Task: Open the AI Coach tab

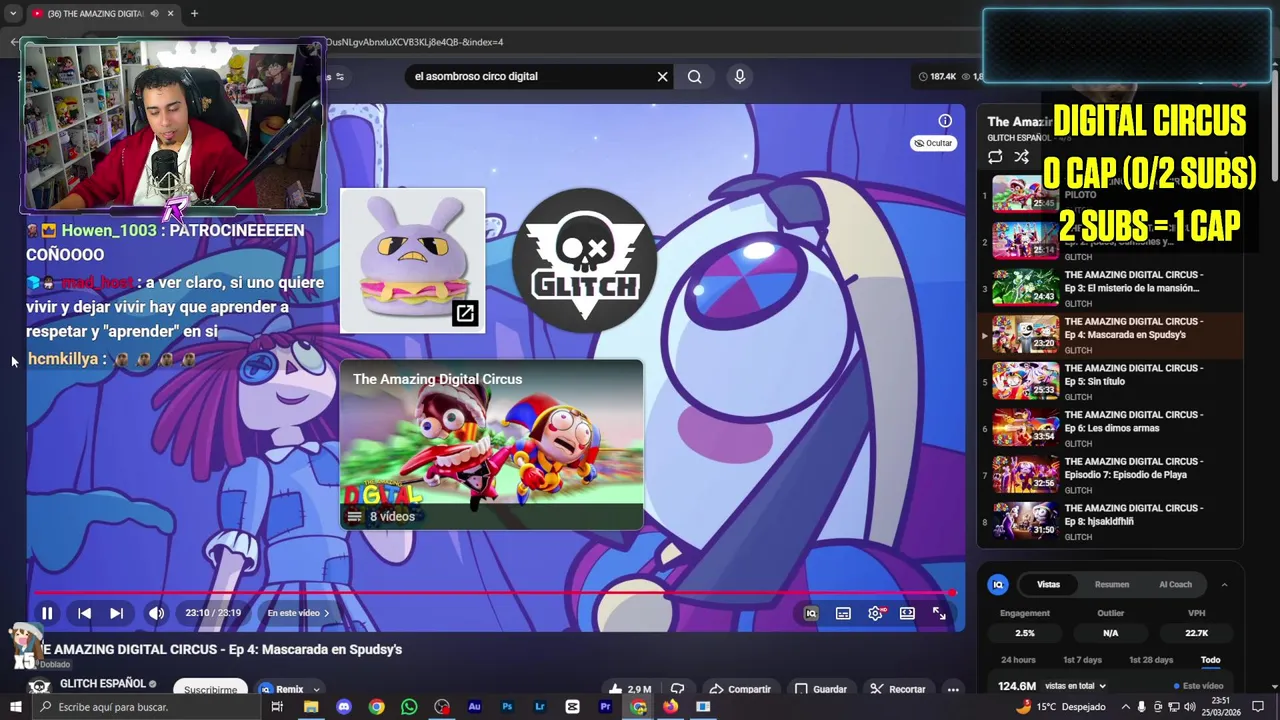Action: tap(1175, 584)
